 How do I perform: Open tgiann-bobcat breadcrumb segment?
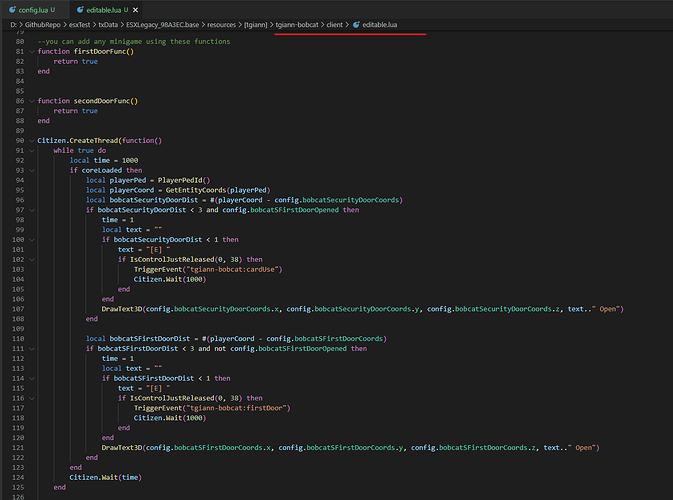297,24
